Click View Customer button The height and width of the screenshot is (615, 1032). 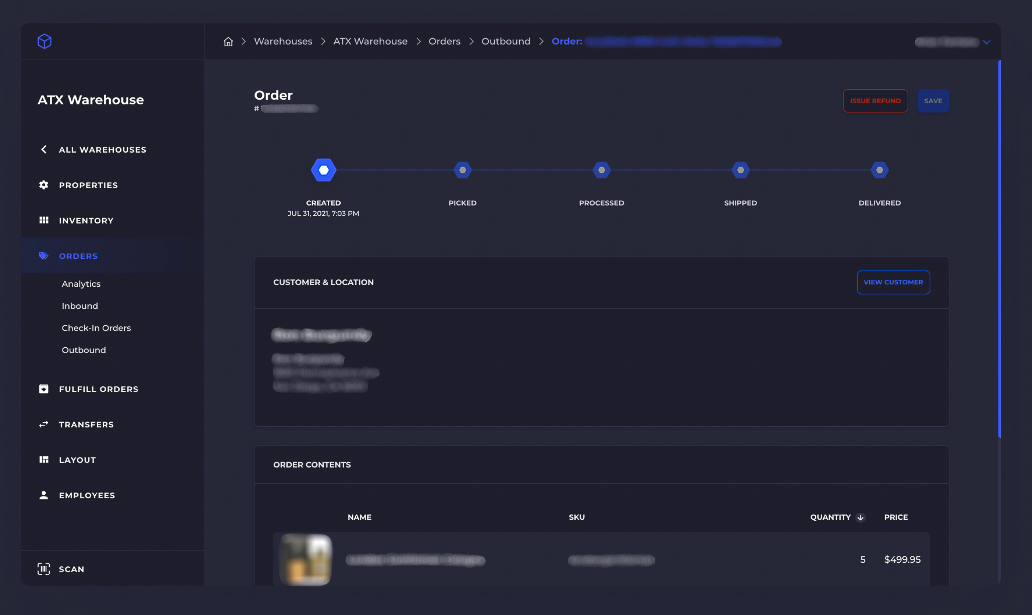tap(893, 282)
